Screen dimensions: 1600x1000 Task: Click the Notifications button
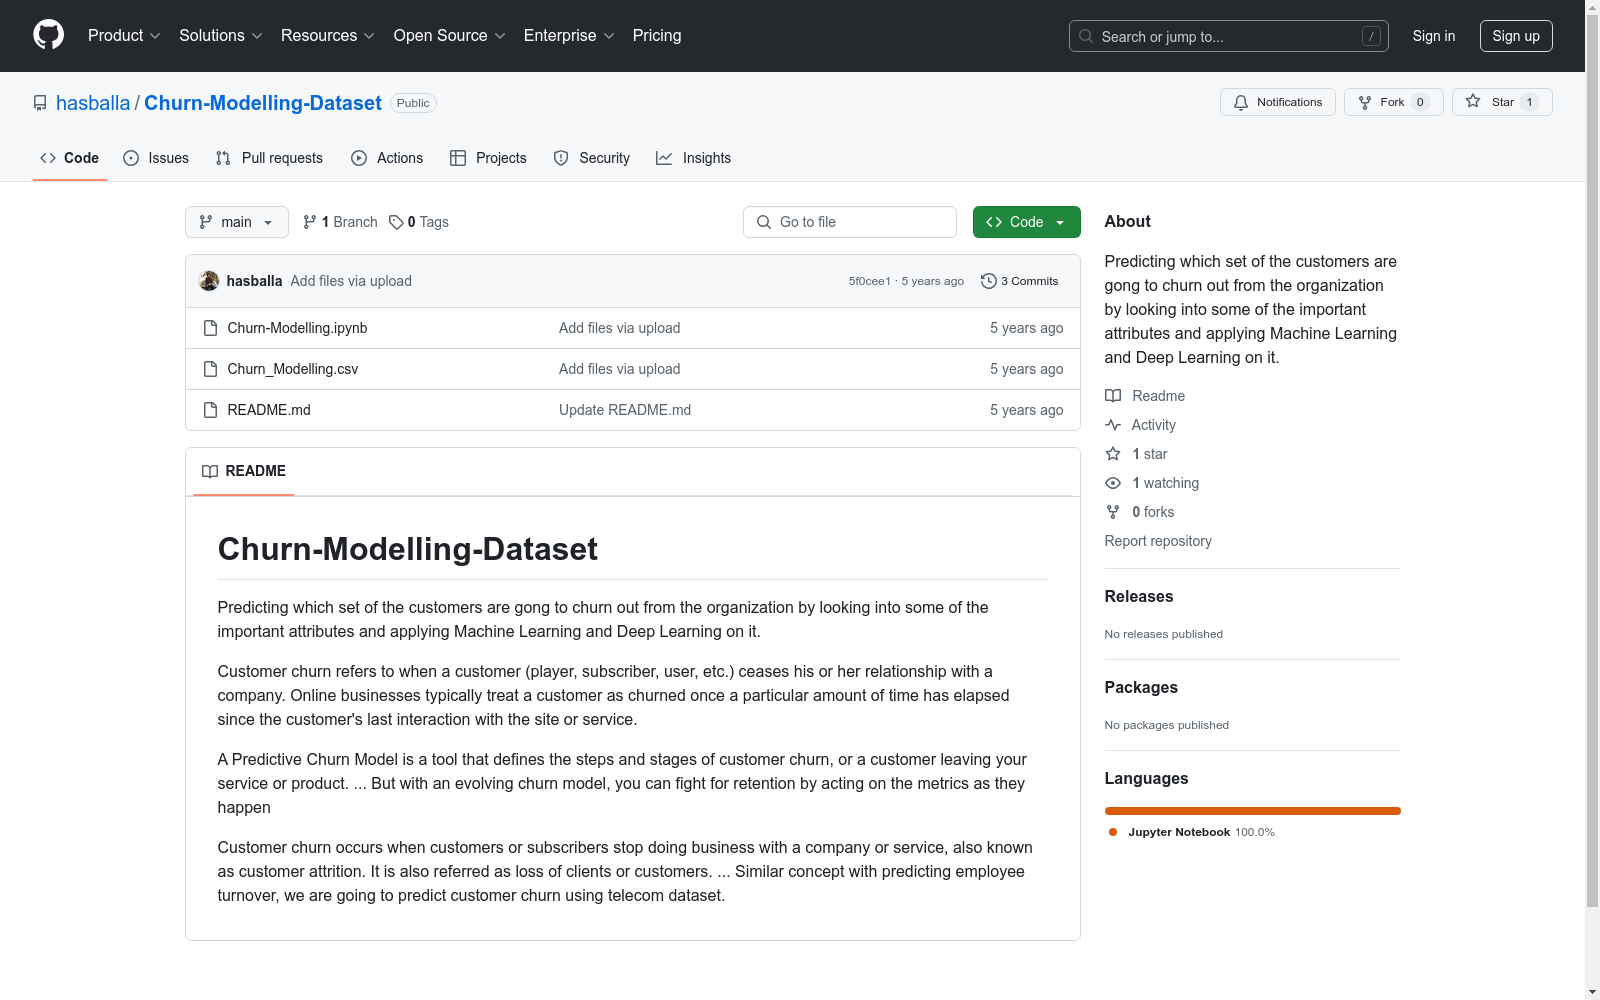(x=1278, y=102)
